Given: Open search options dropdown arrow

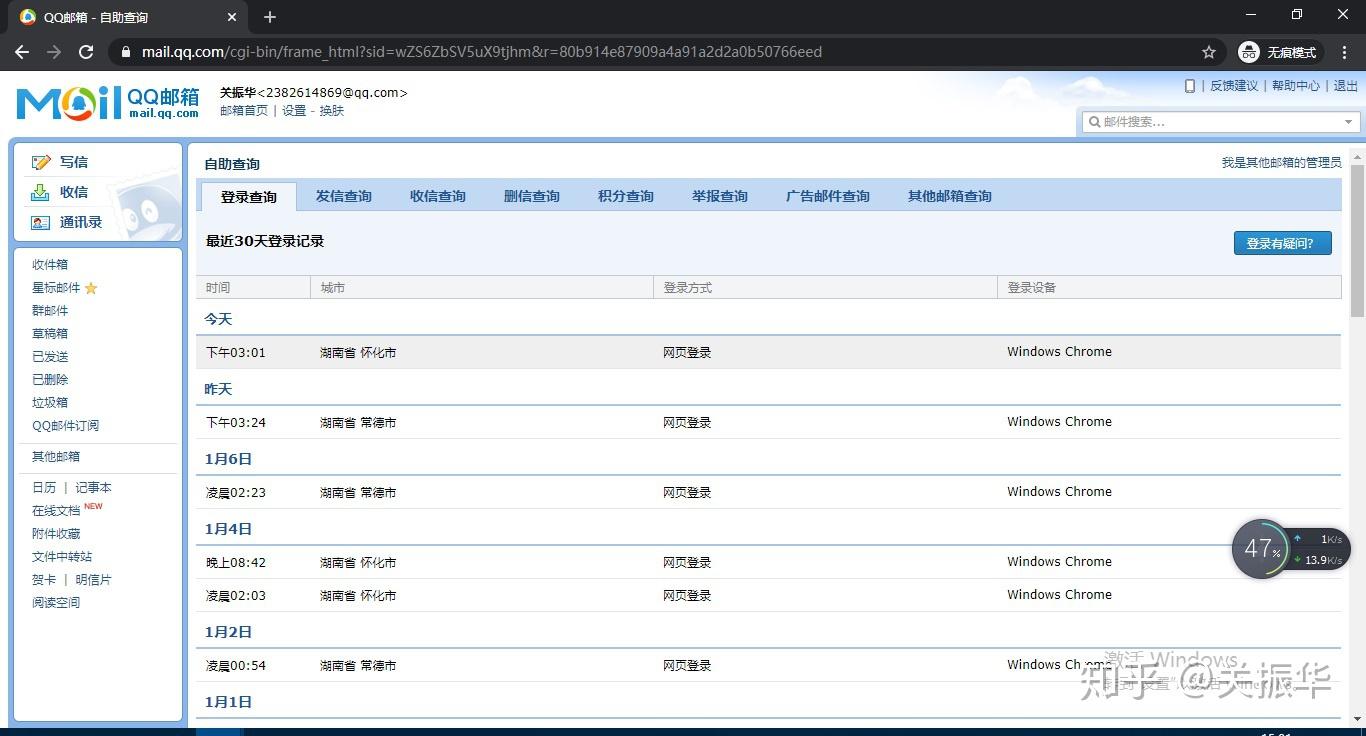Looking at the screenshot, I should 1348,122.
